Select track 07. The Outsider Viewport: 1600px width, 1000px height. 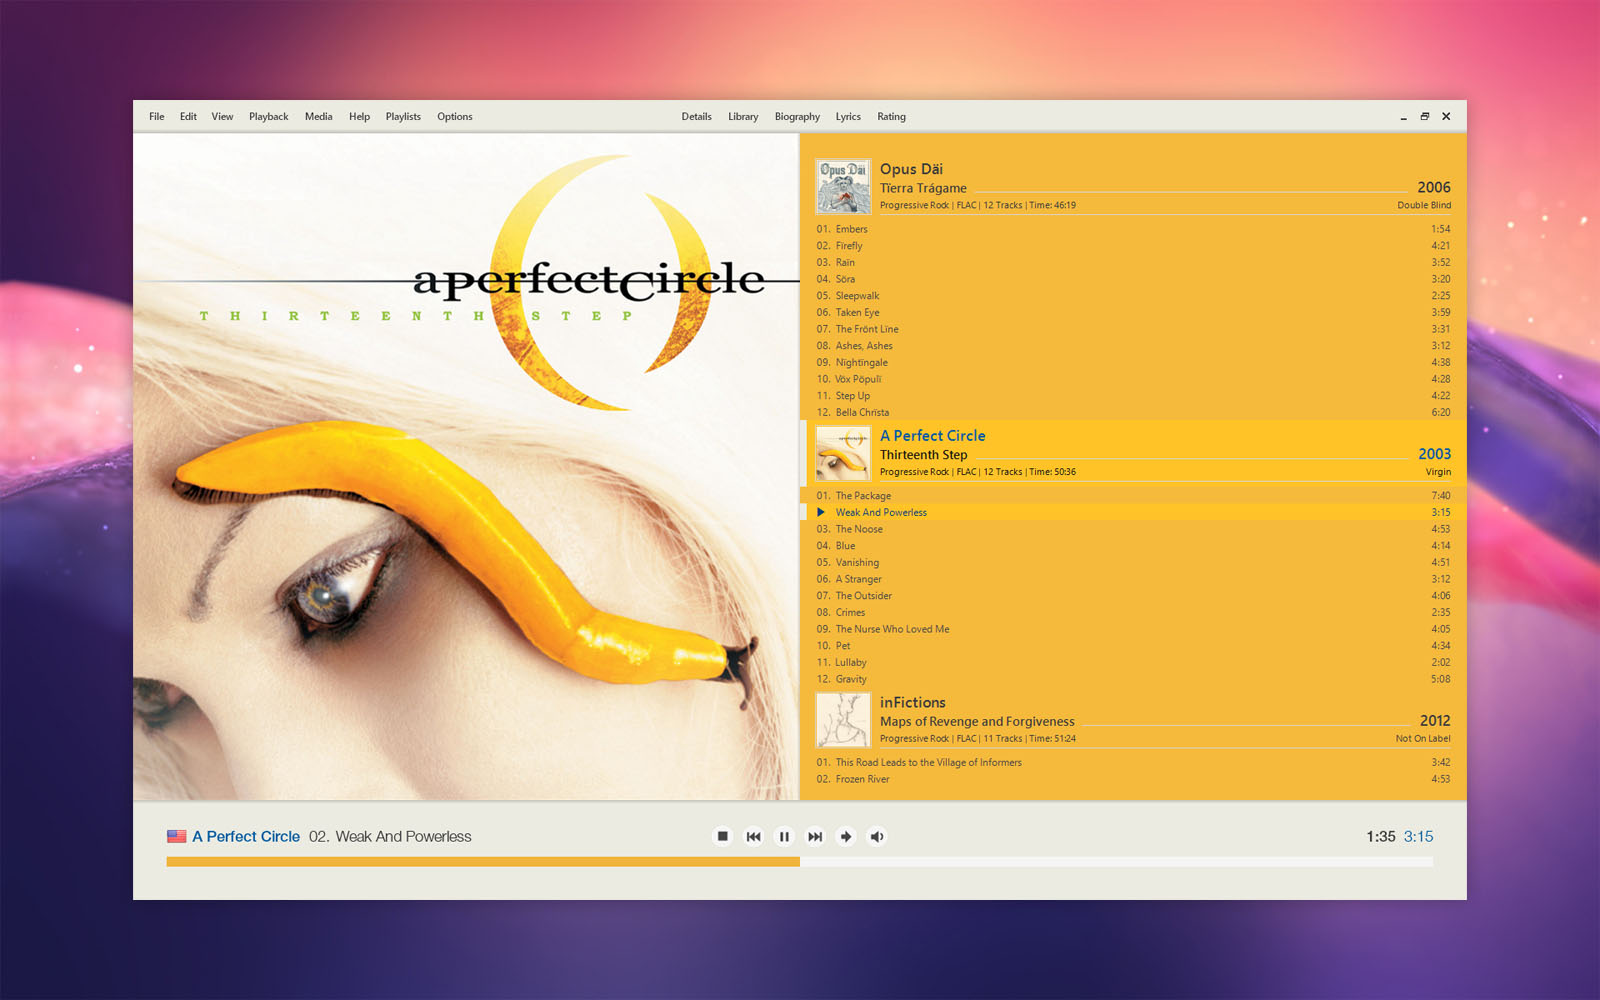(x=1133, y=595)
